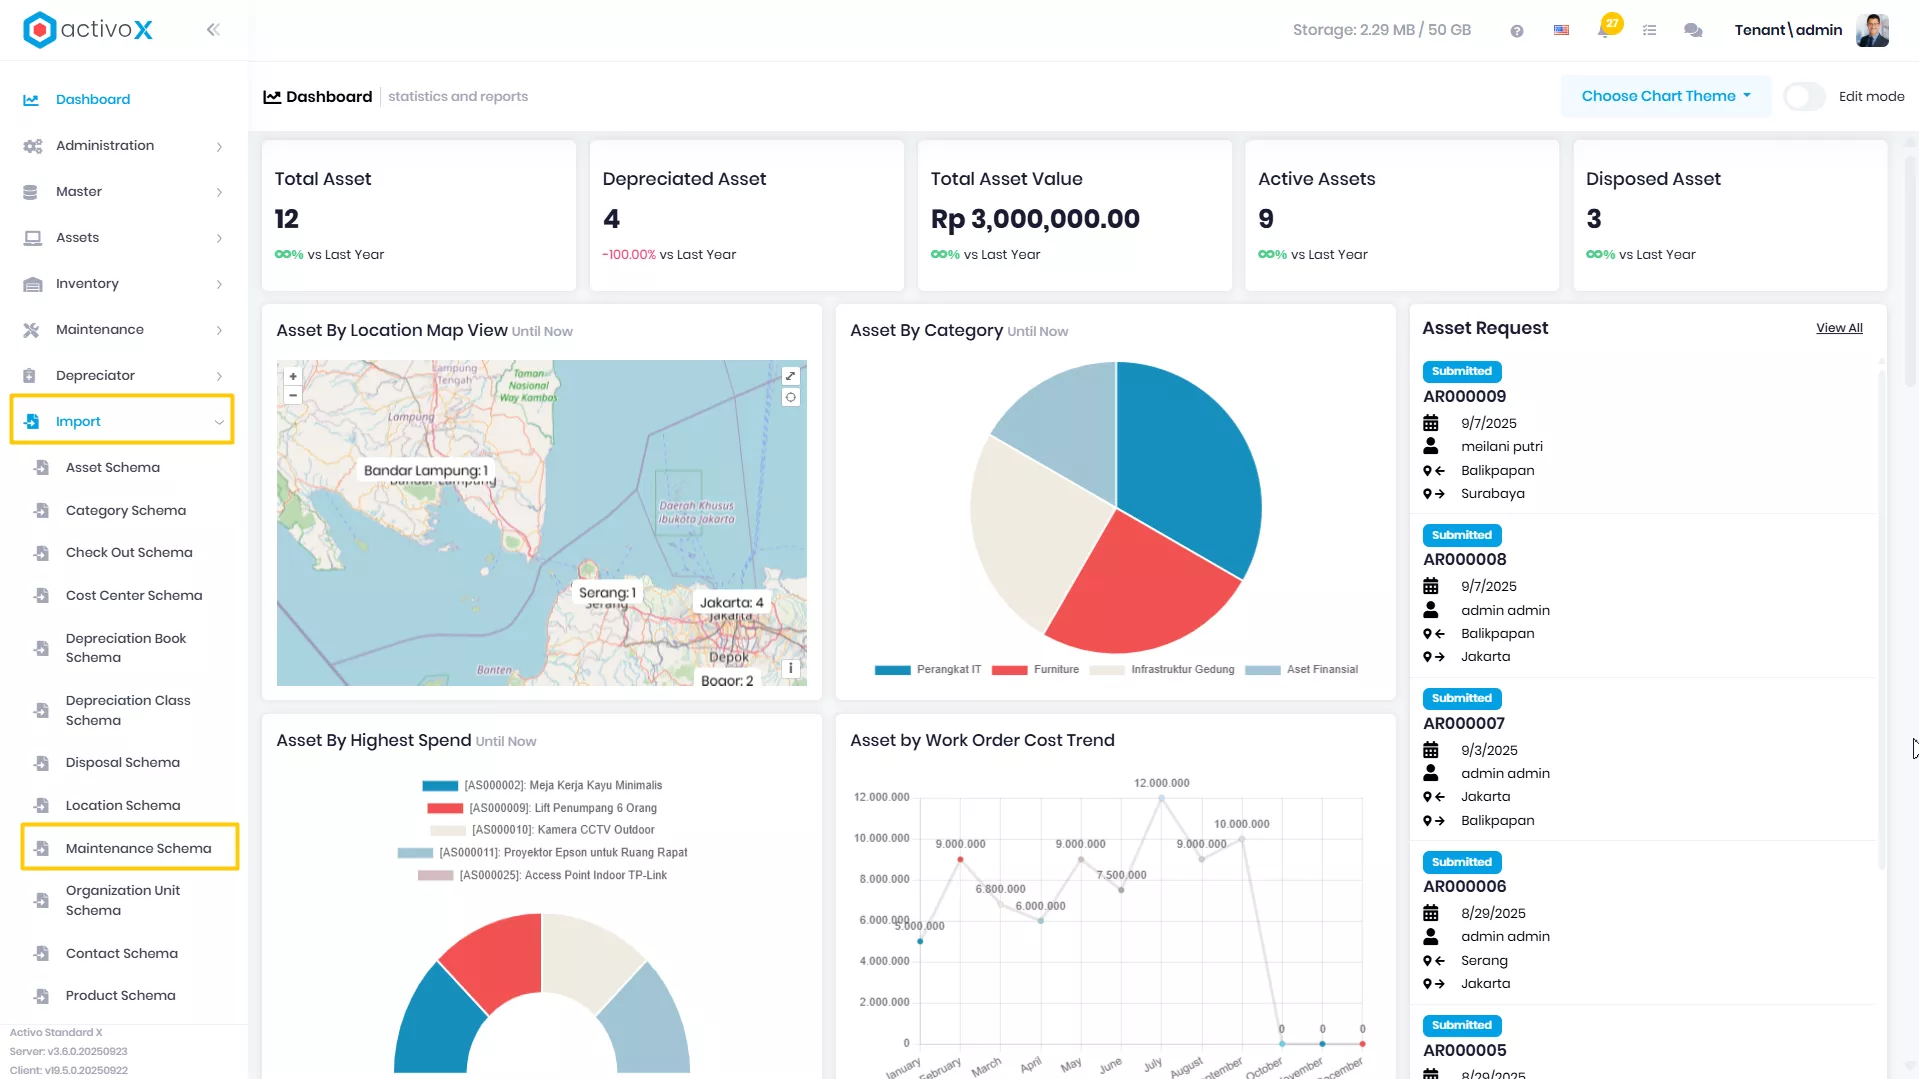The width and height of the screenshot is (1919, 1079).
Task: Open the admin user avatar
Action: (1872, 30)
